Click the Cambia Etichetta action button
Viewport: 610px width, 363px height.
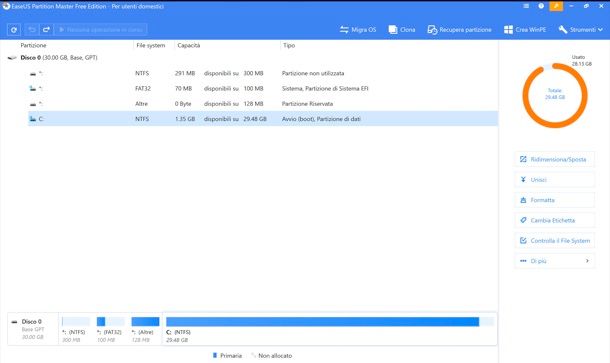[x=554, y=220]
